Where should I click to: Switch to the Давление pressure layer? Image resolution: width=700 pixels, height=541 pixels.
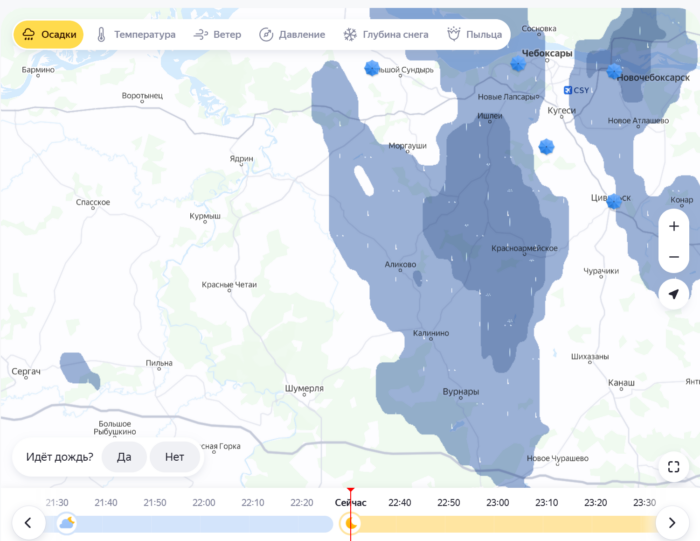click(292, 34)
